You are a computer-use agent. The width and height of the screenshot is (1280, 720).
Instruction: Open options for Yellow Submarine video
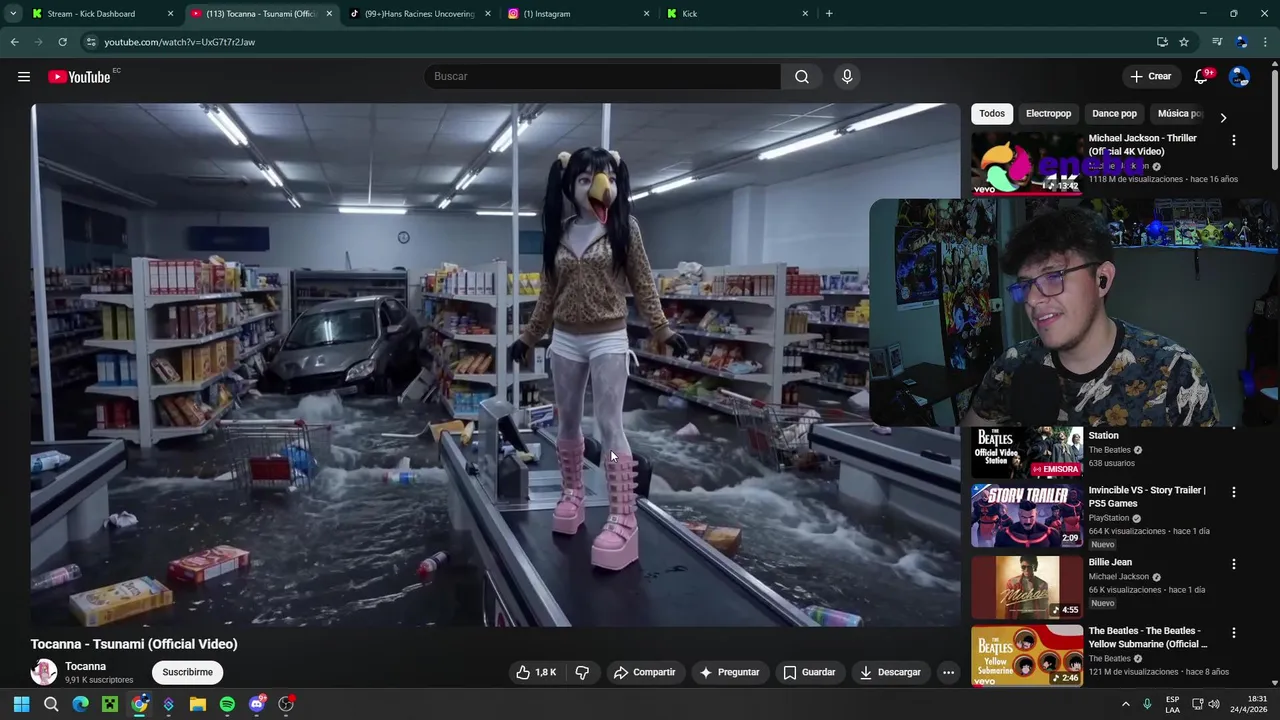coord(1233,633)
